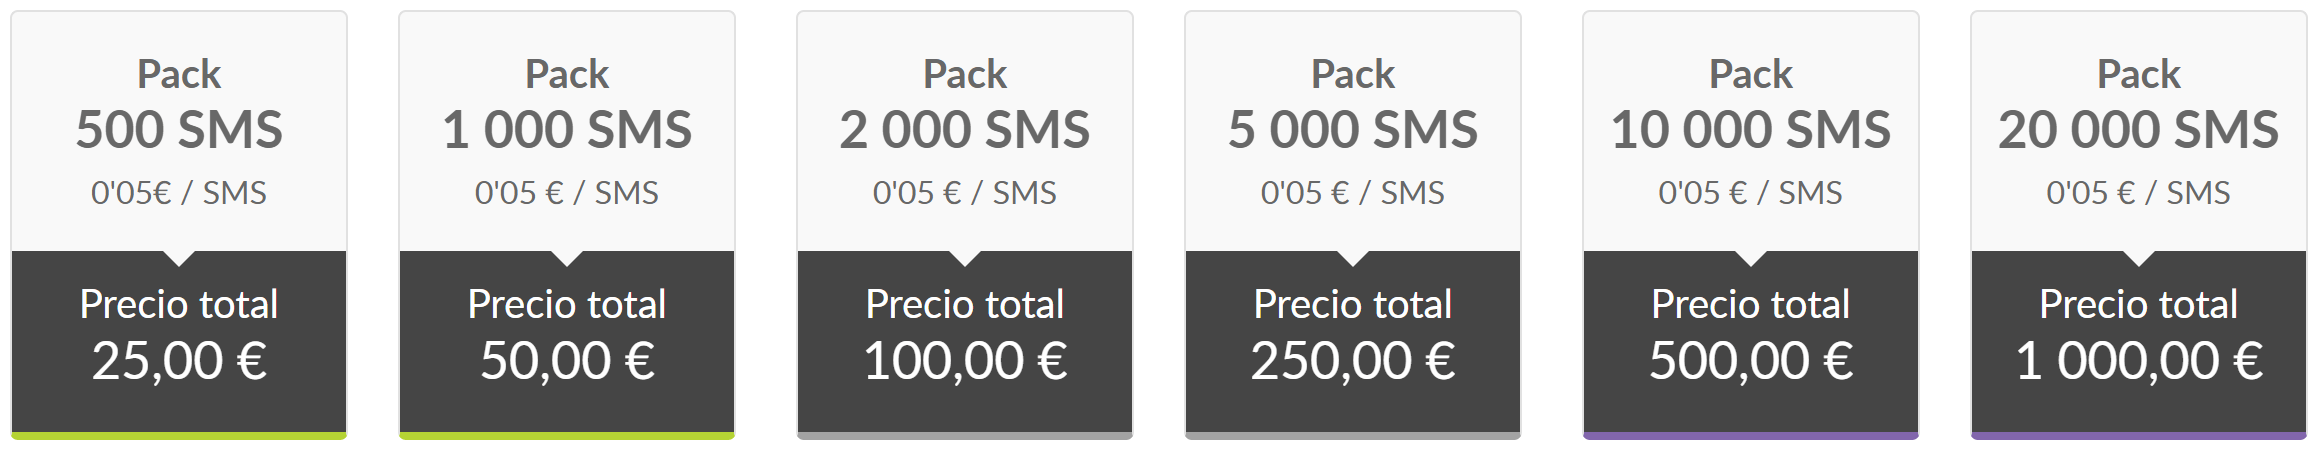
Task: Select the Pack 5 000 SMS heading
Action: click(x=1353, y=104)
